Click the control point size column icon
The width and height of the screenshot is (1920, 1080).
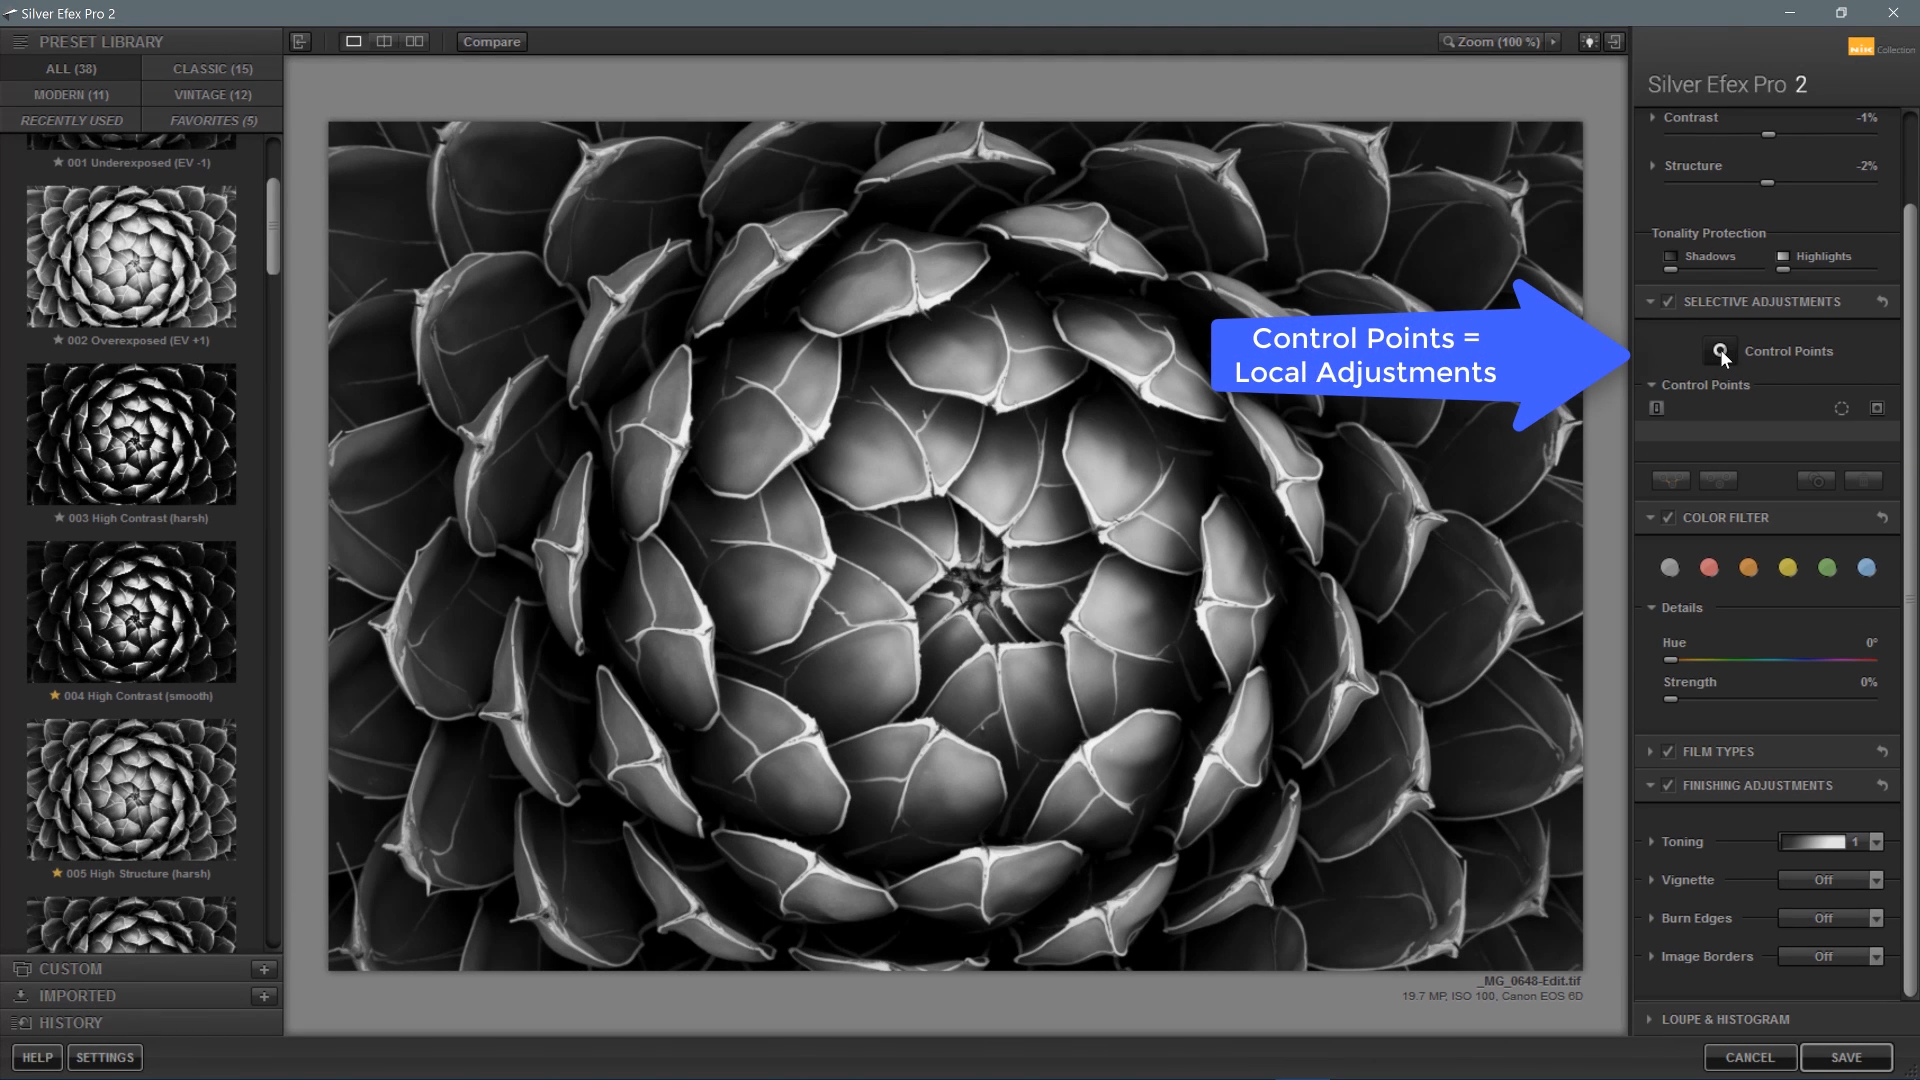pos(1841,408)
